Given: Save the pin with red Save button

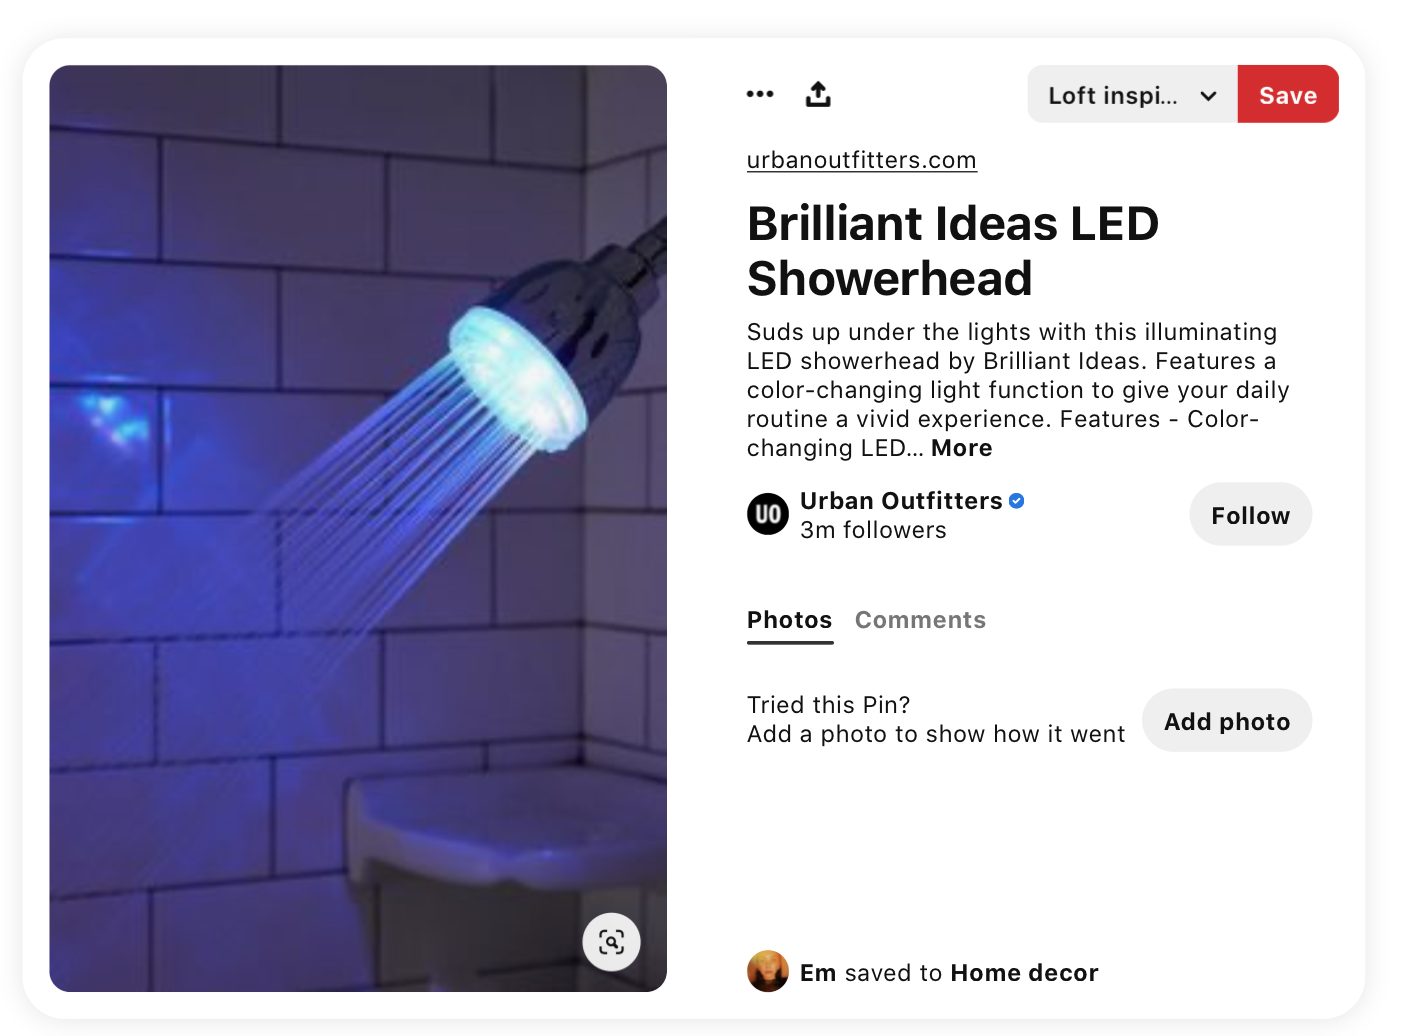Looking at the screenshot, I should (1288, 94).
